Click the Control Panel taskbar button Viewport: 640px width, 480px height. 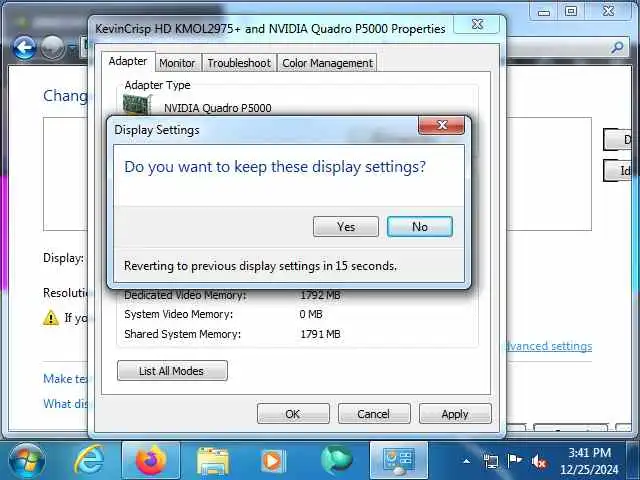tap(399, 460)
